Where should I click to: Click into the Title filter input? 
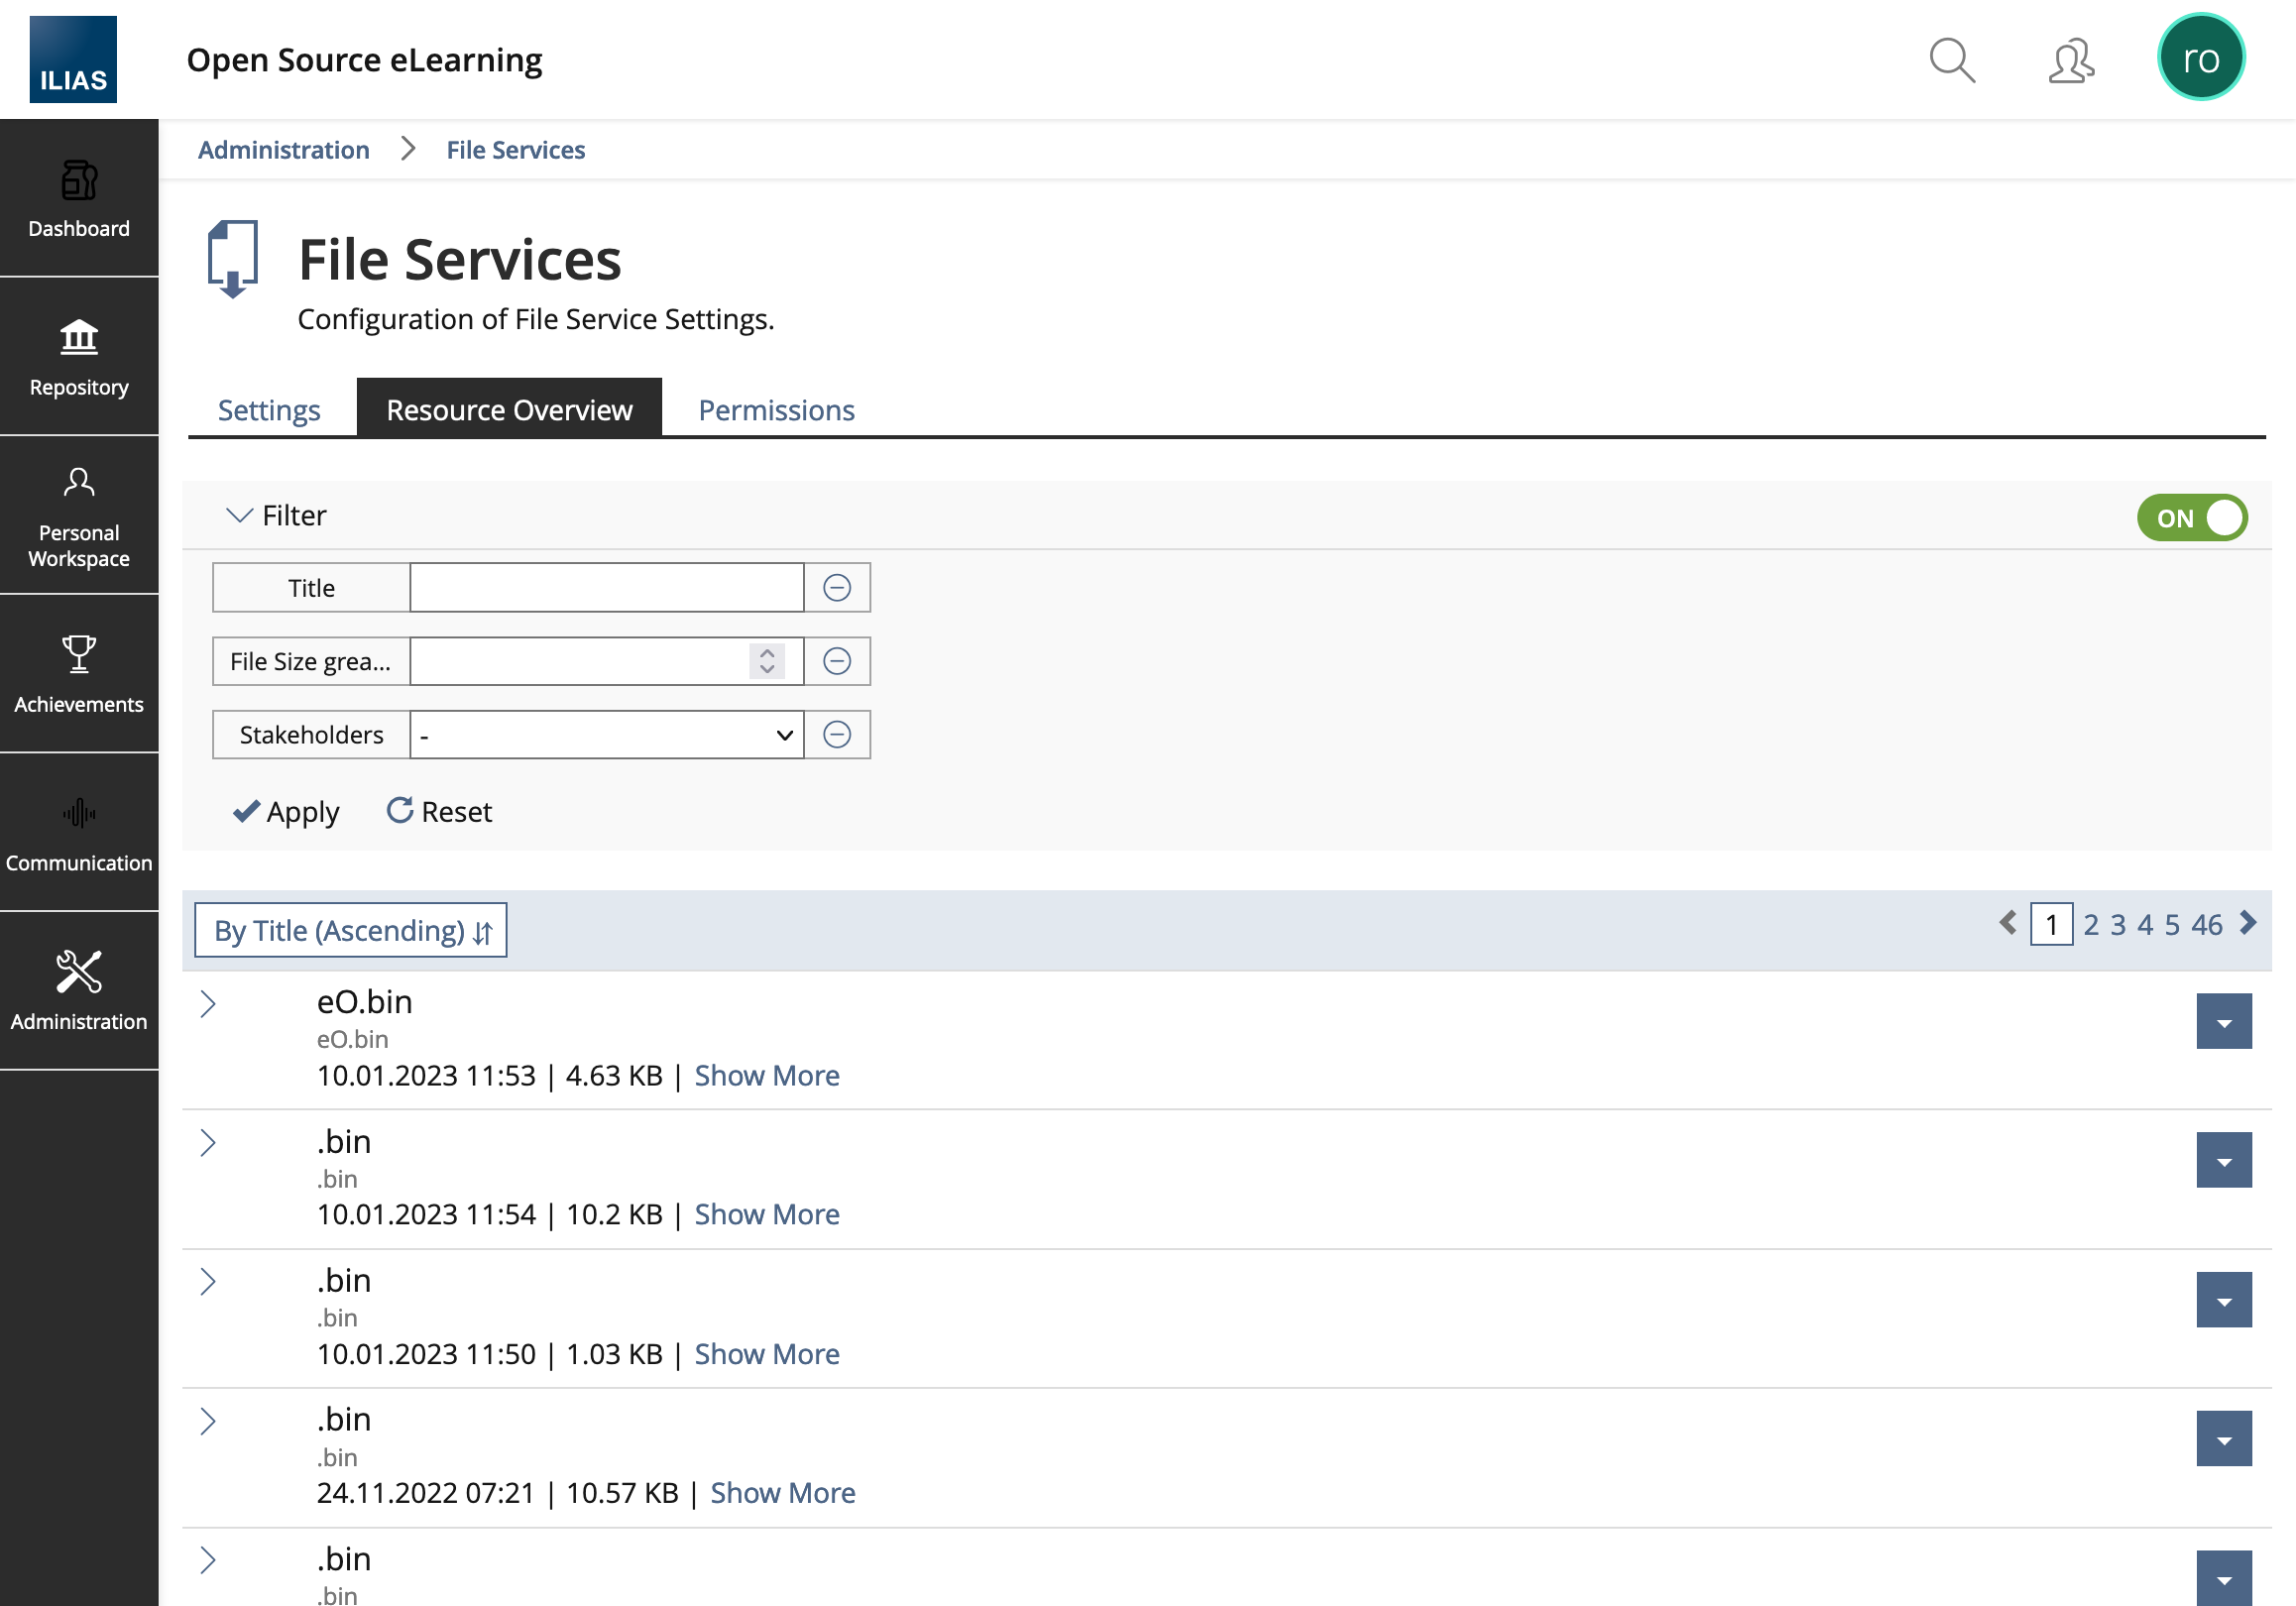(607, 588)
